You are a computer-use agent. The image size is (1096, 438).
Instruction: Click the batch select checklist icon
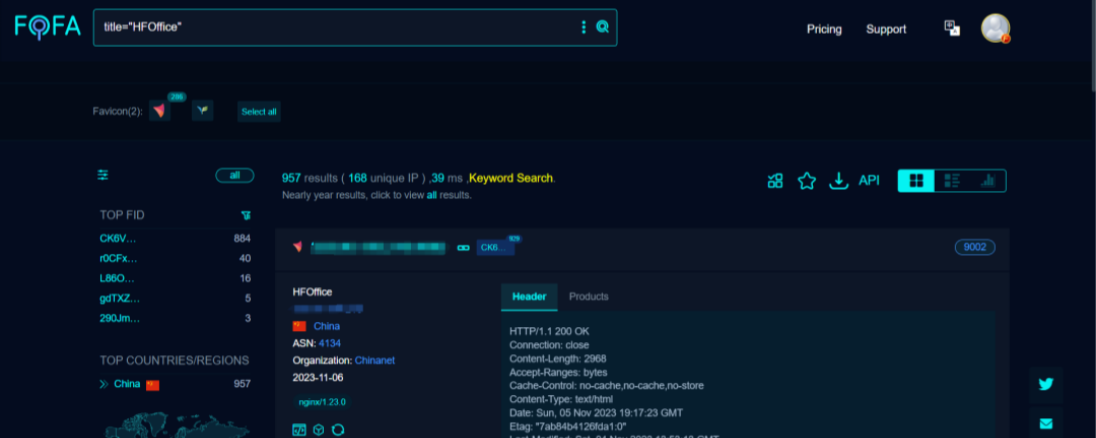[774, 181]
